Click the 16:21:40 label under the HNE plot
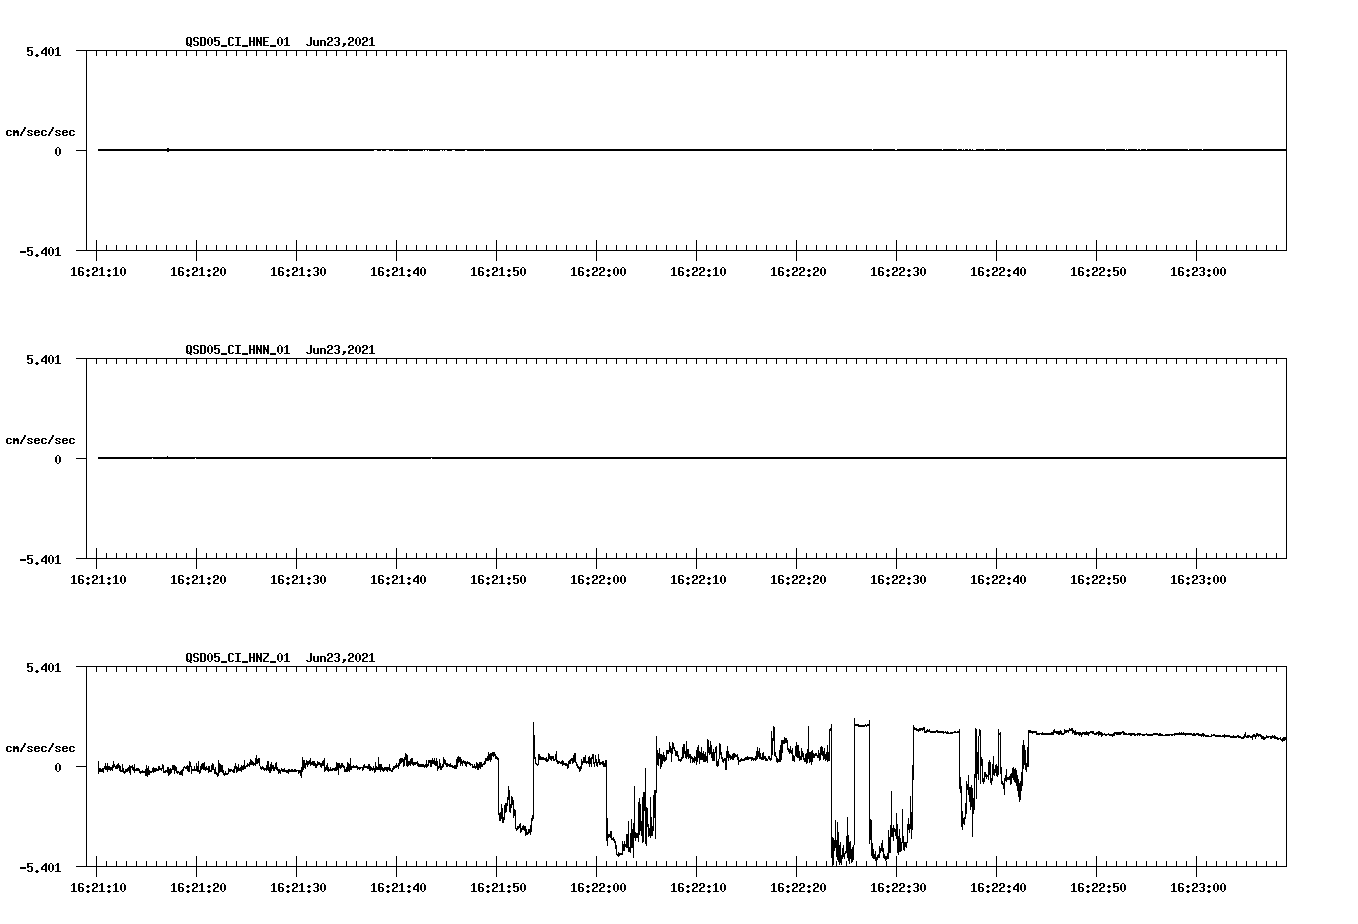Viewport: 1358px width, 924px height. click(398, 272)
